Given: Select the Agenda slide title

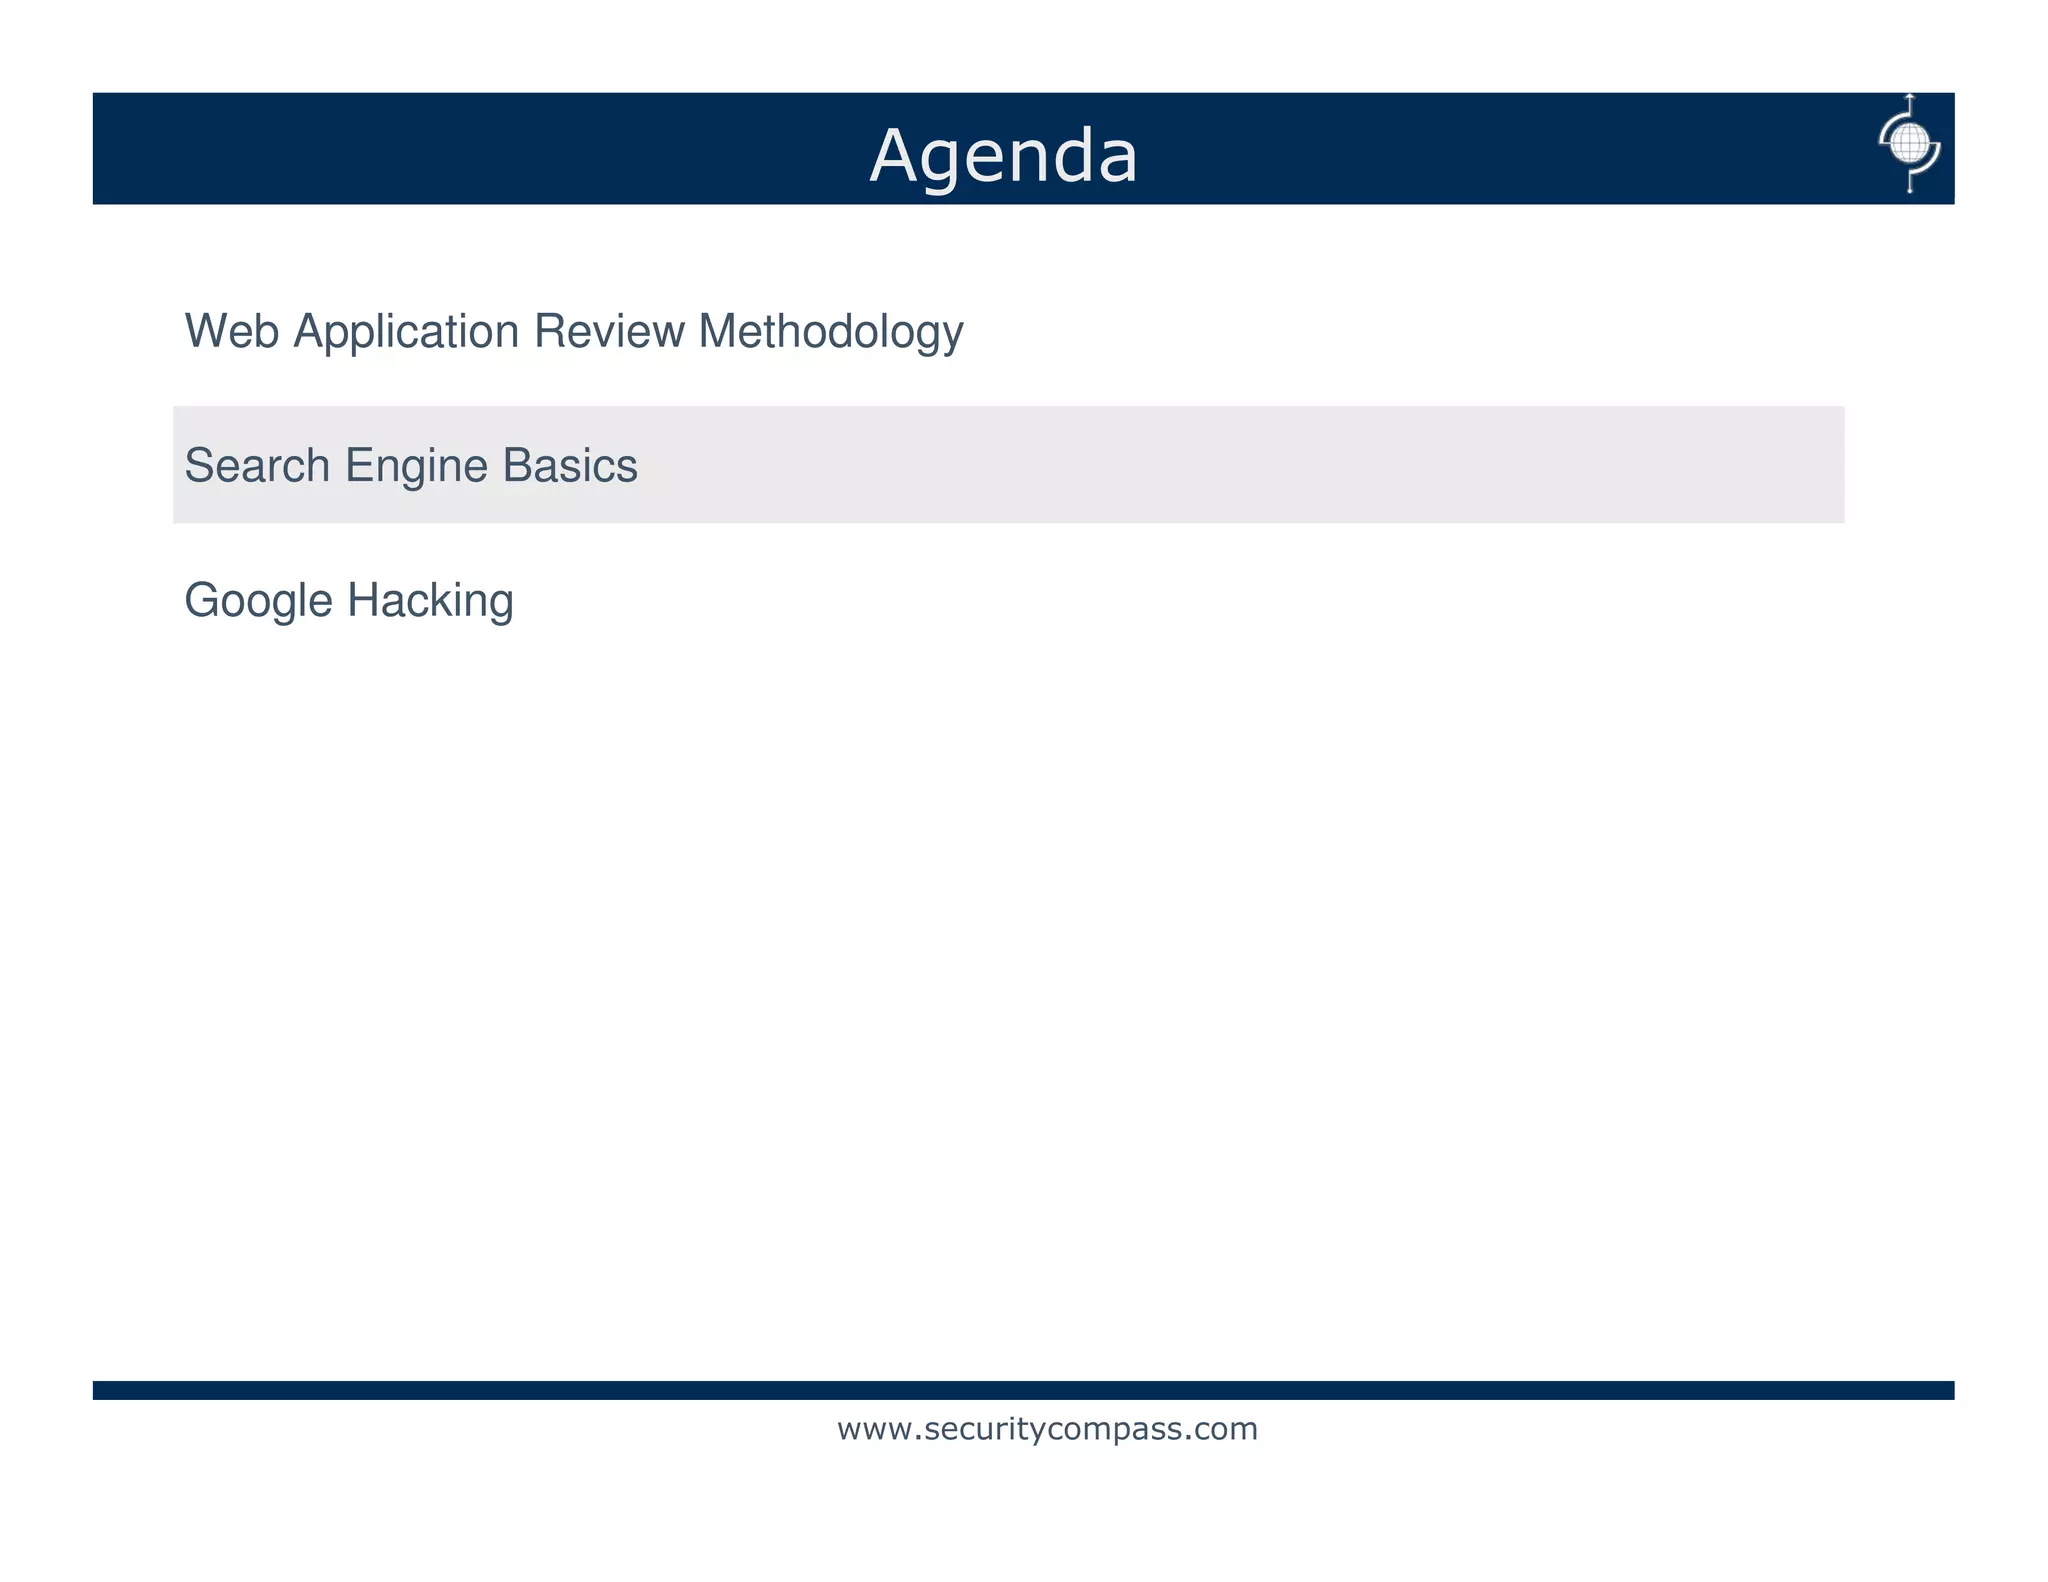Looking at the screenshot, I should pos(1003,156).
